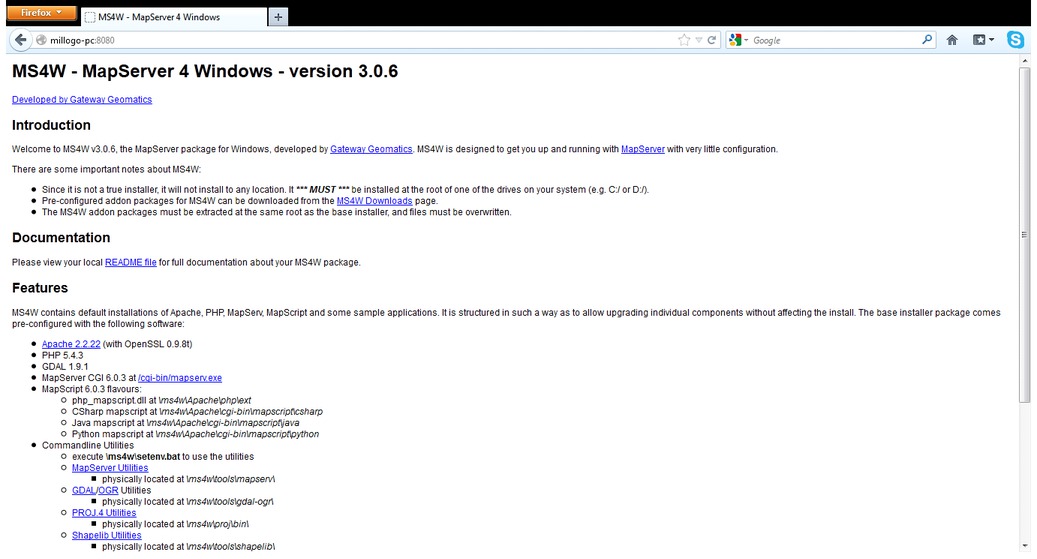
Task: Focus the Google search box
Action: click(x=835, y=40)
